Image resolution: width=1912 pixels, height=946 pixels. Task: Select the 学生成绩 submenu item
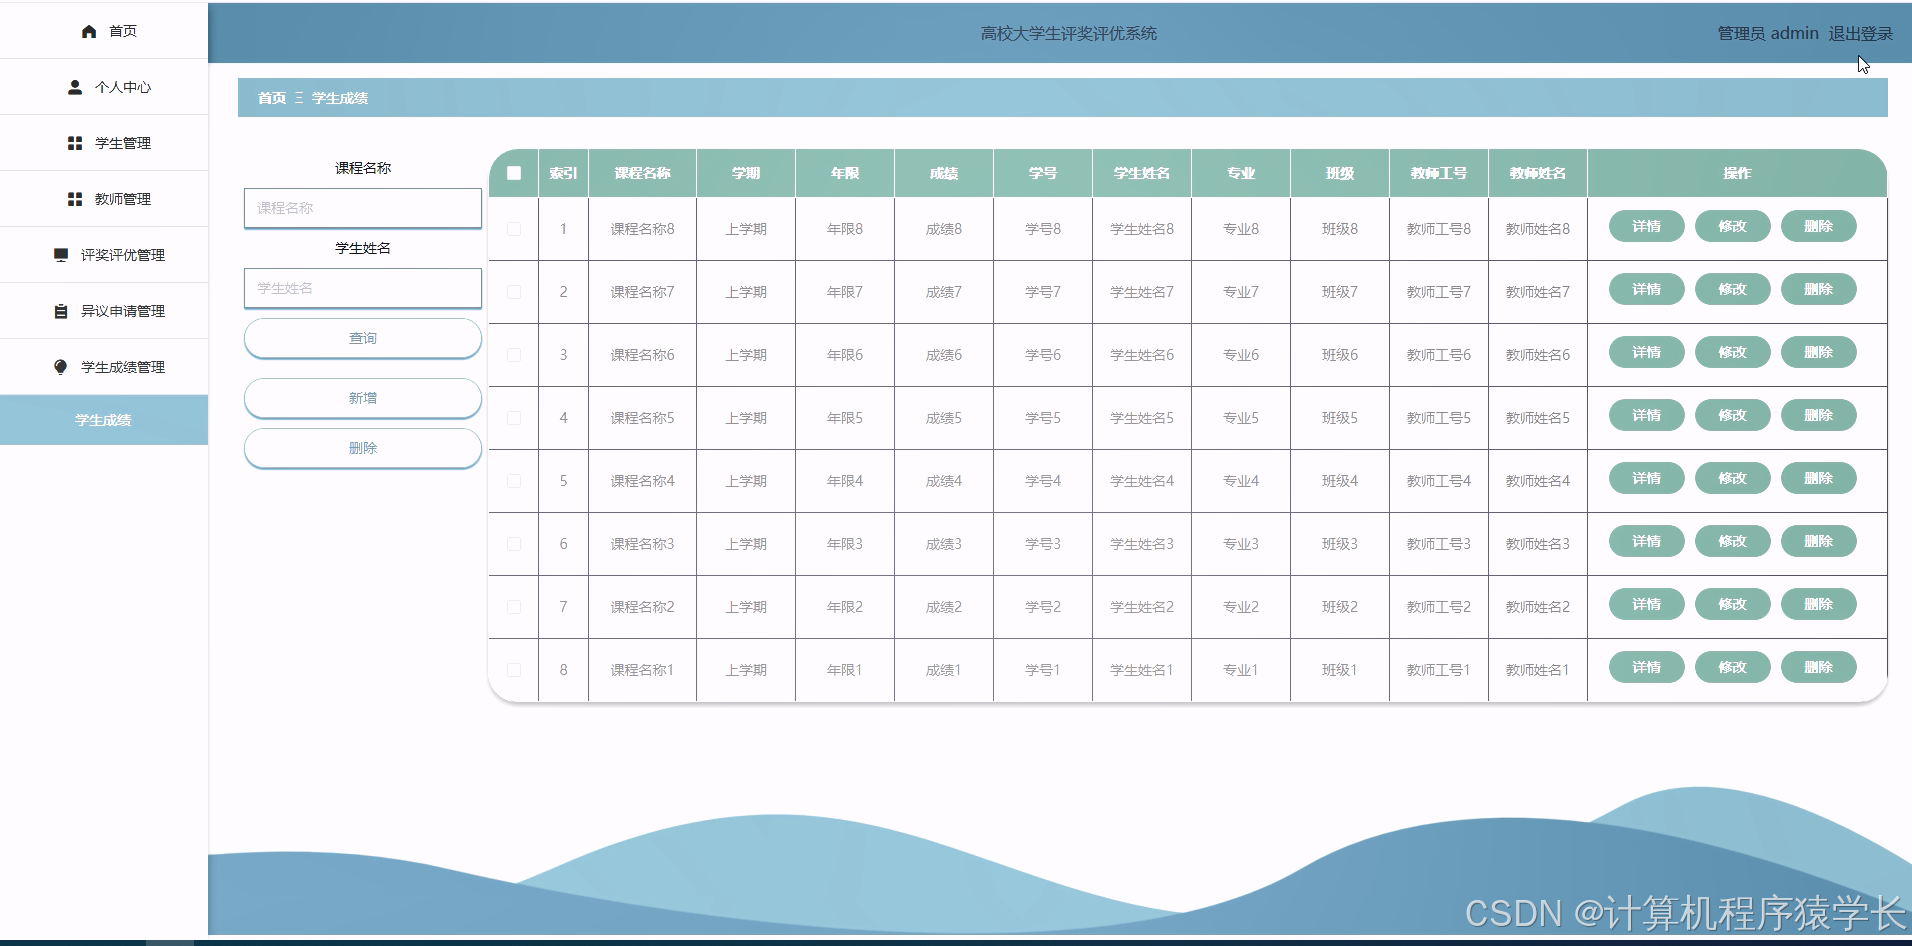click(x=104, y=420)
